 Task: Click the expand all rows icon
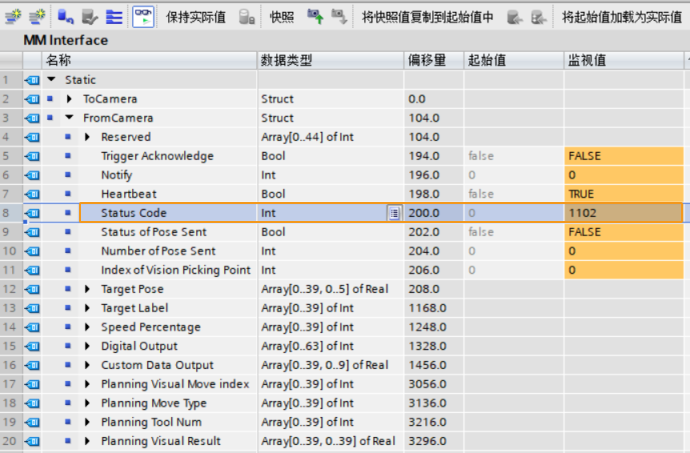(x=114, y=17)
